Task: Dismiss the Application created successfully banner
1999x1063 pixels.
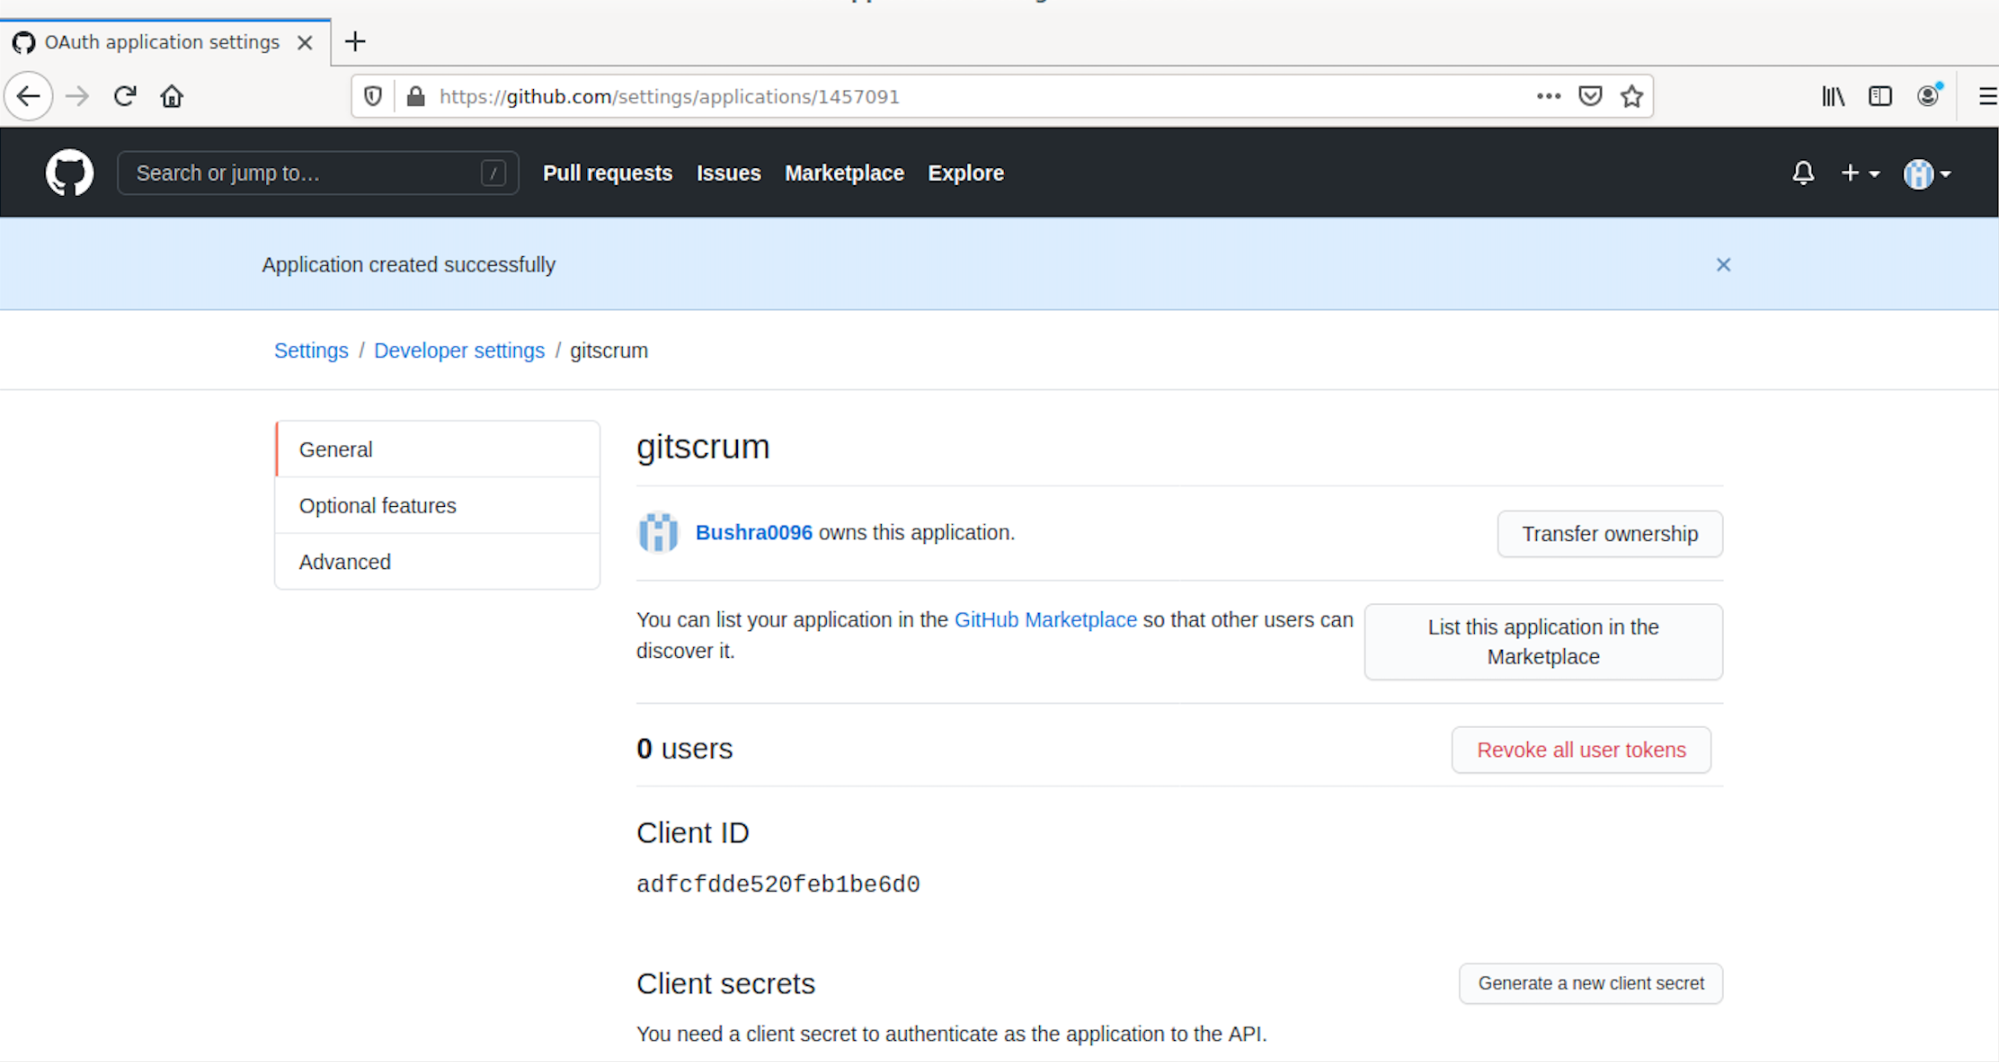Action: (x=1723, y=265)
